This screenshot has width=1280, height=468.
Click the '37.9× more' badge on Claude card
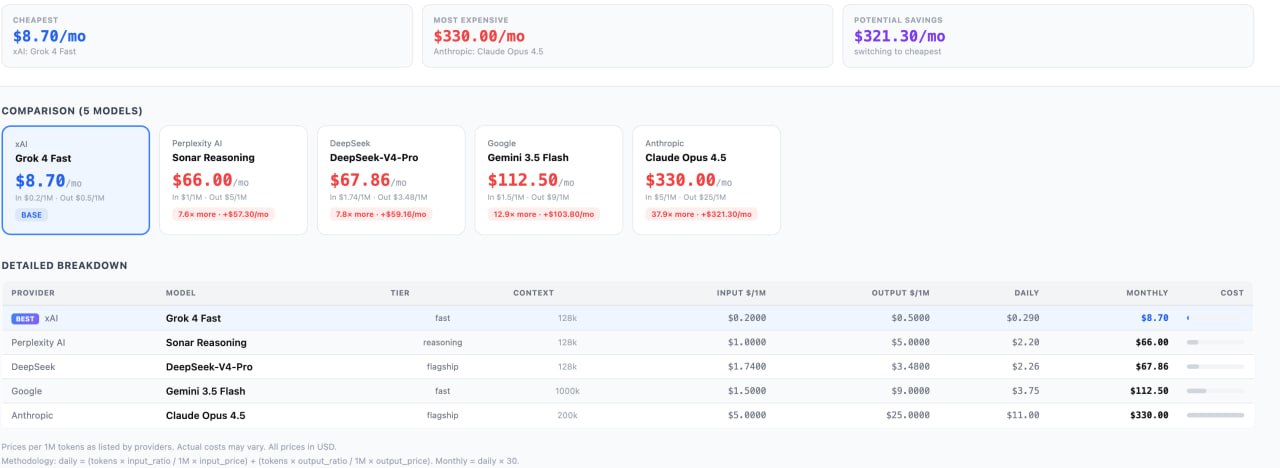701,215
